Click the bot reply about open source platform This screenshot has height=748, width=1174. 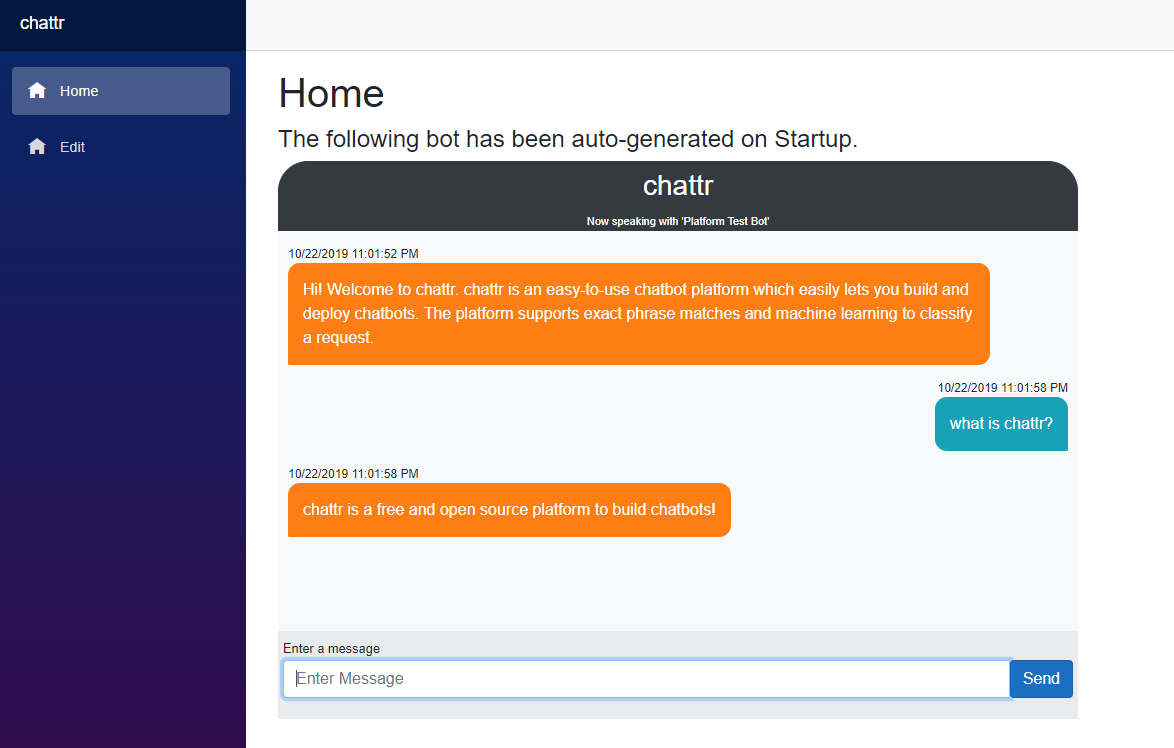pyautogui.click(x=509, y=510)
